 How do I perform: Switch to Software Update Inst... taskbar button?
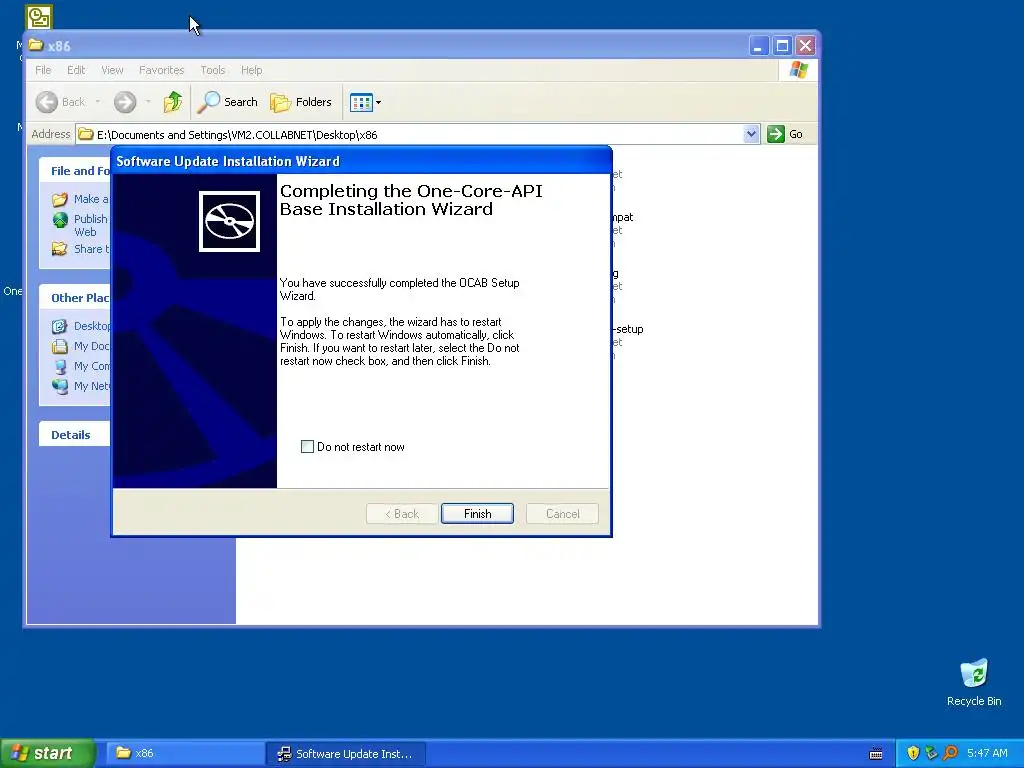tap(346, 754)
